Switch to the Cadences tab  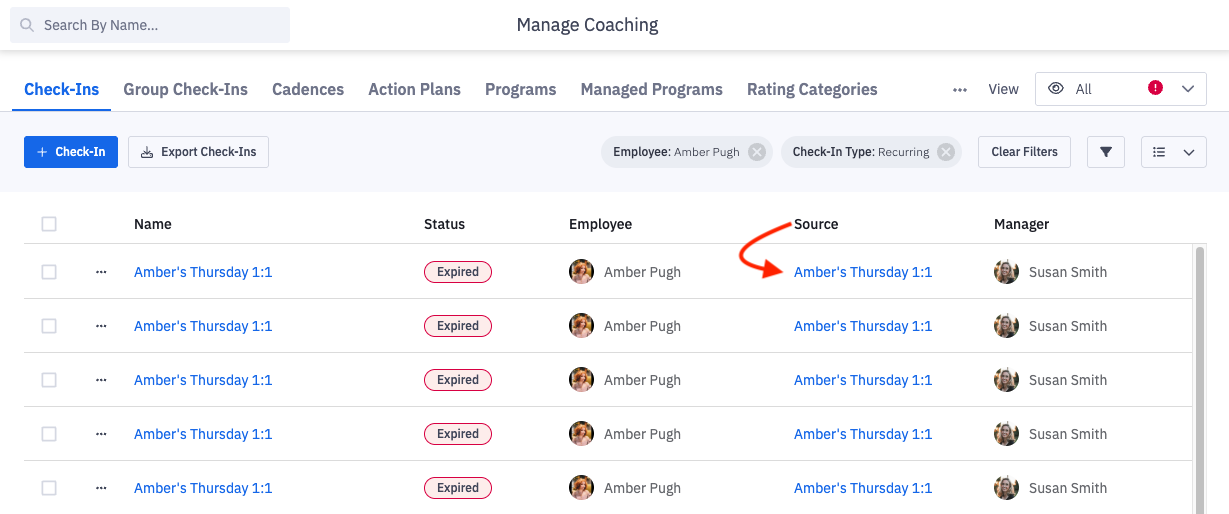308,89
